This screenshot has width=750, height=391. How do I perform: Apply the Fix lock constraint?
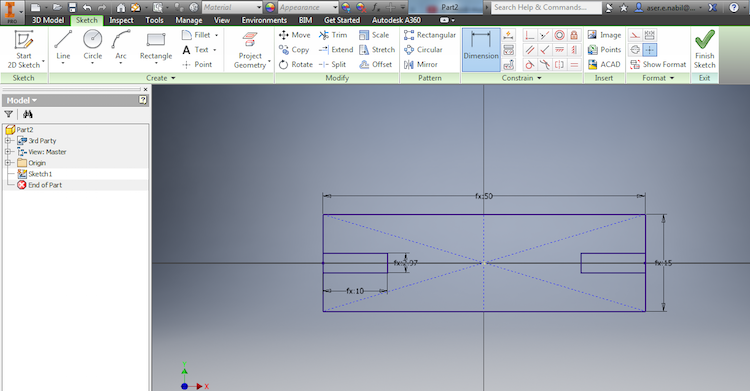[x=574, y=35]
